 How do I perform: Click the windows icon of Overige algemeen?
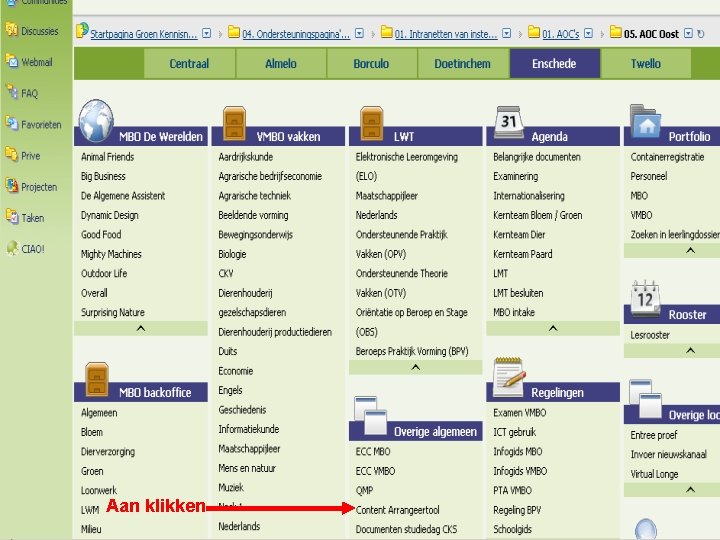[370, 416]
